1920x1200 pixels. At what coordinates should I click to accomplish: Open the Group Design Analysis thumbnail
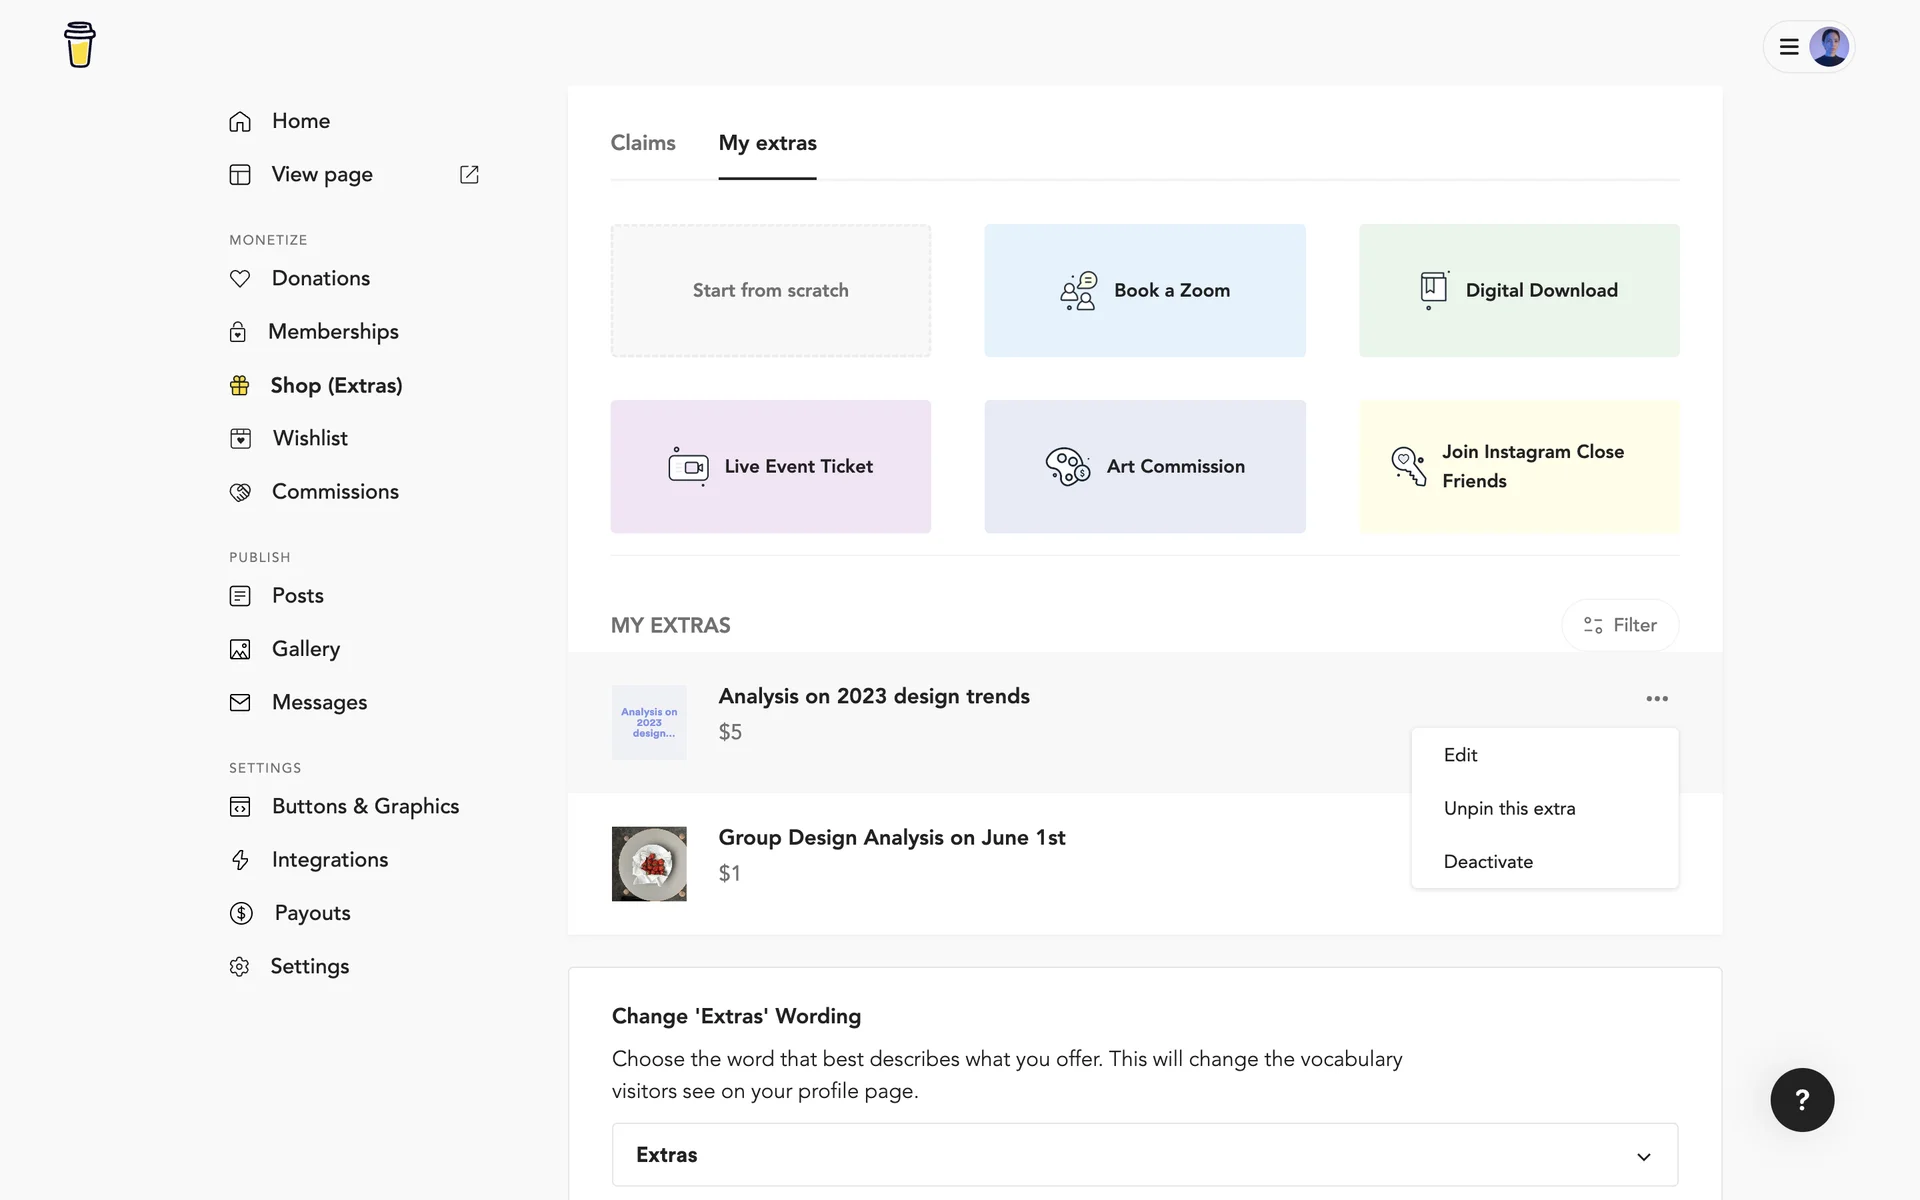(649, 864)
